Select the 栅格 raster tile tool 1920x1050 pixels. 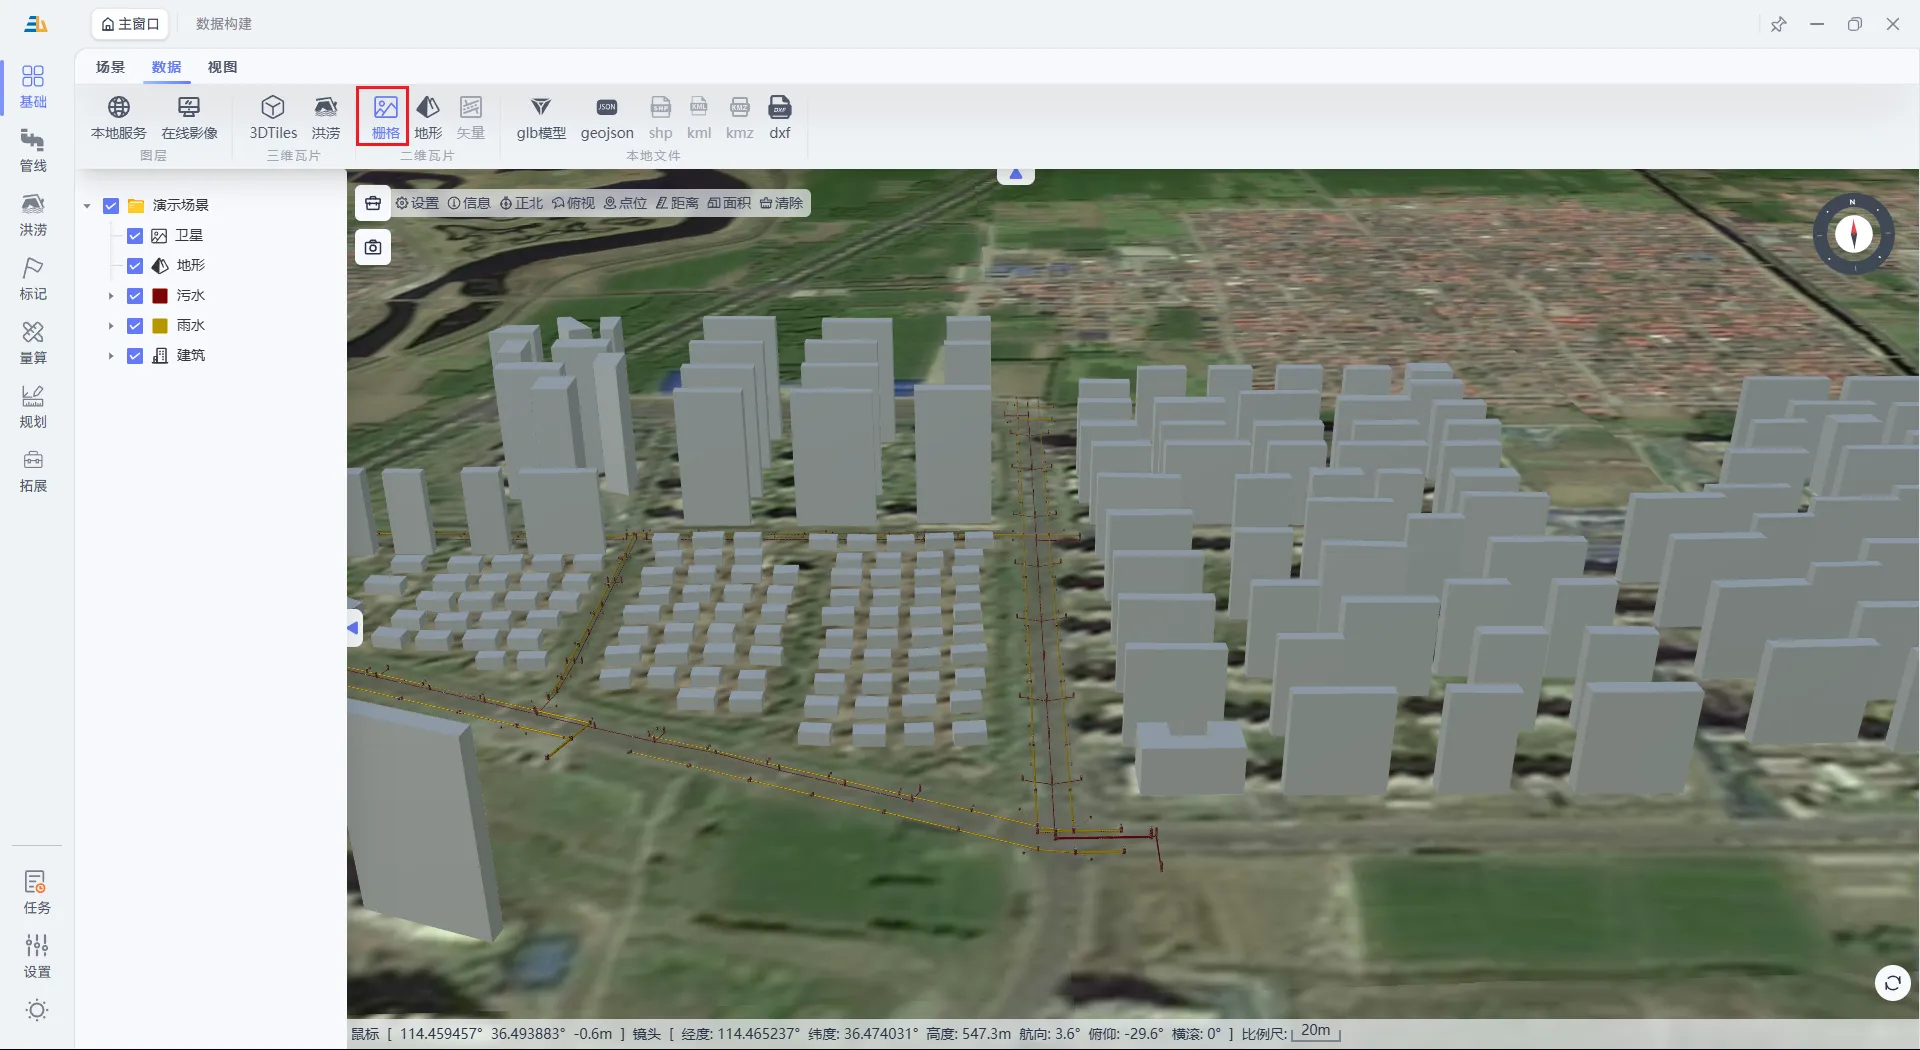pyautogui.click(x=386, y=117)
